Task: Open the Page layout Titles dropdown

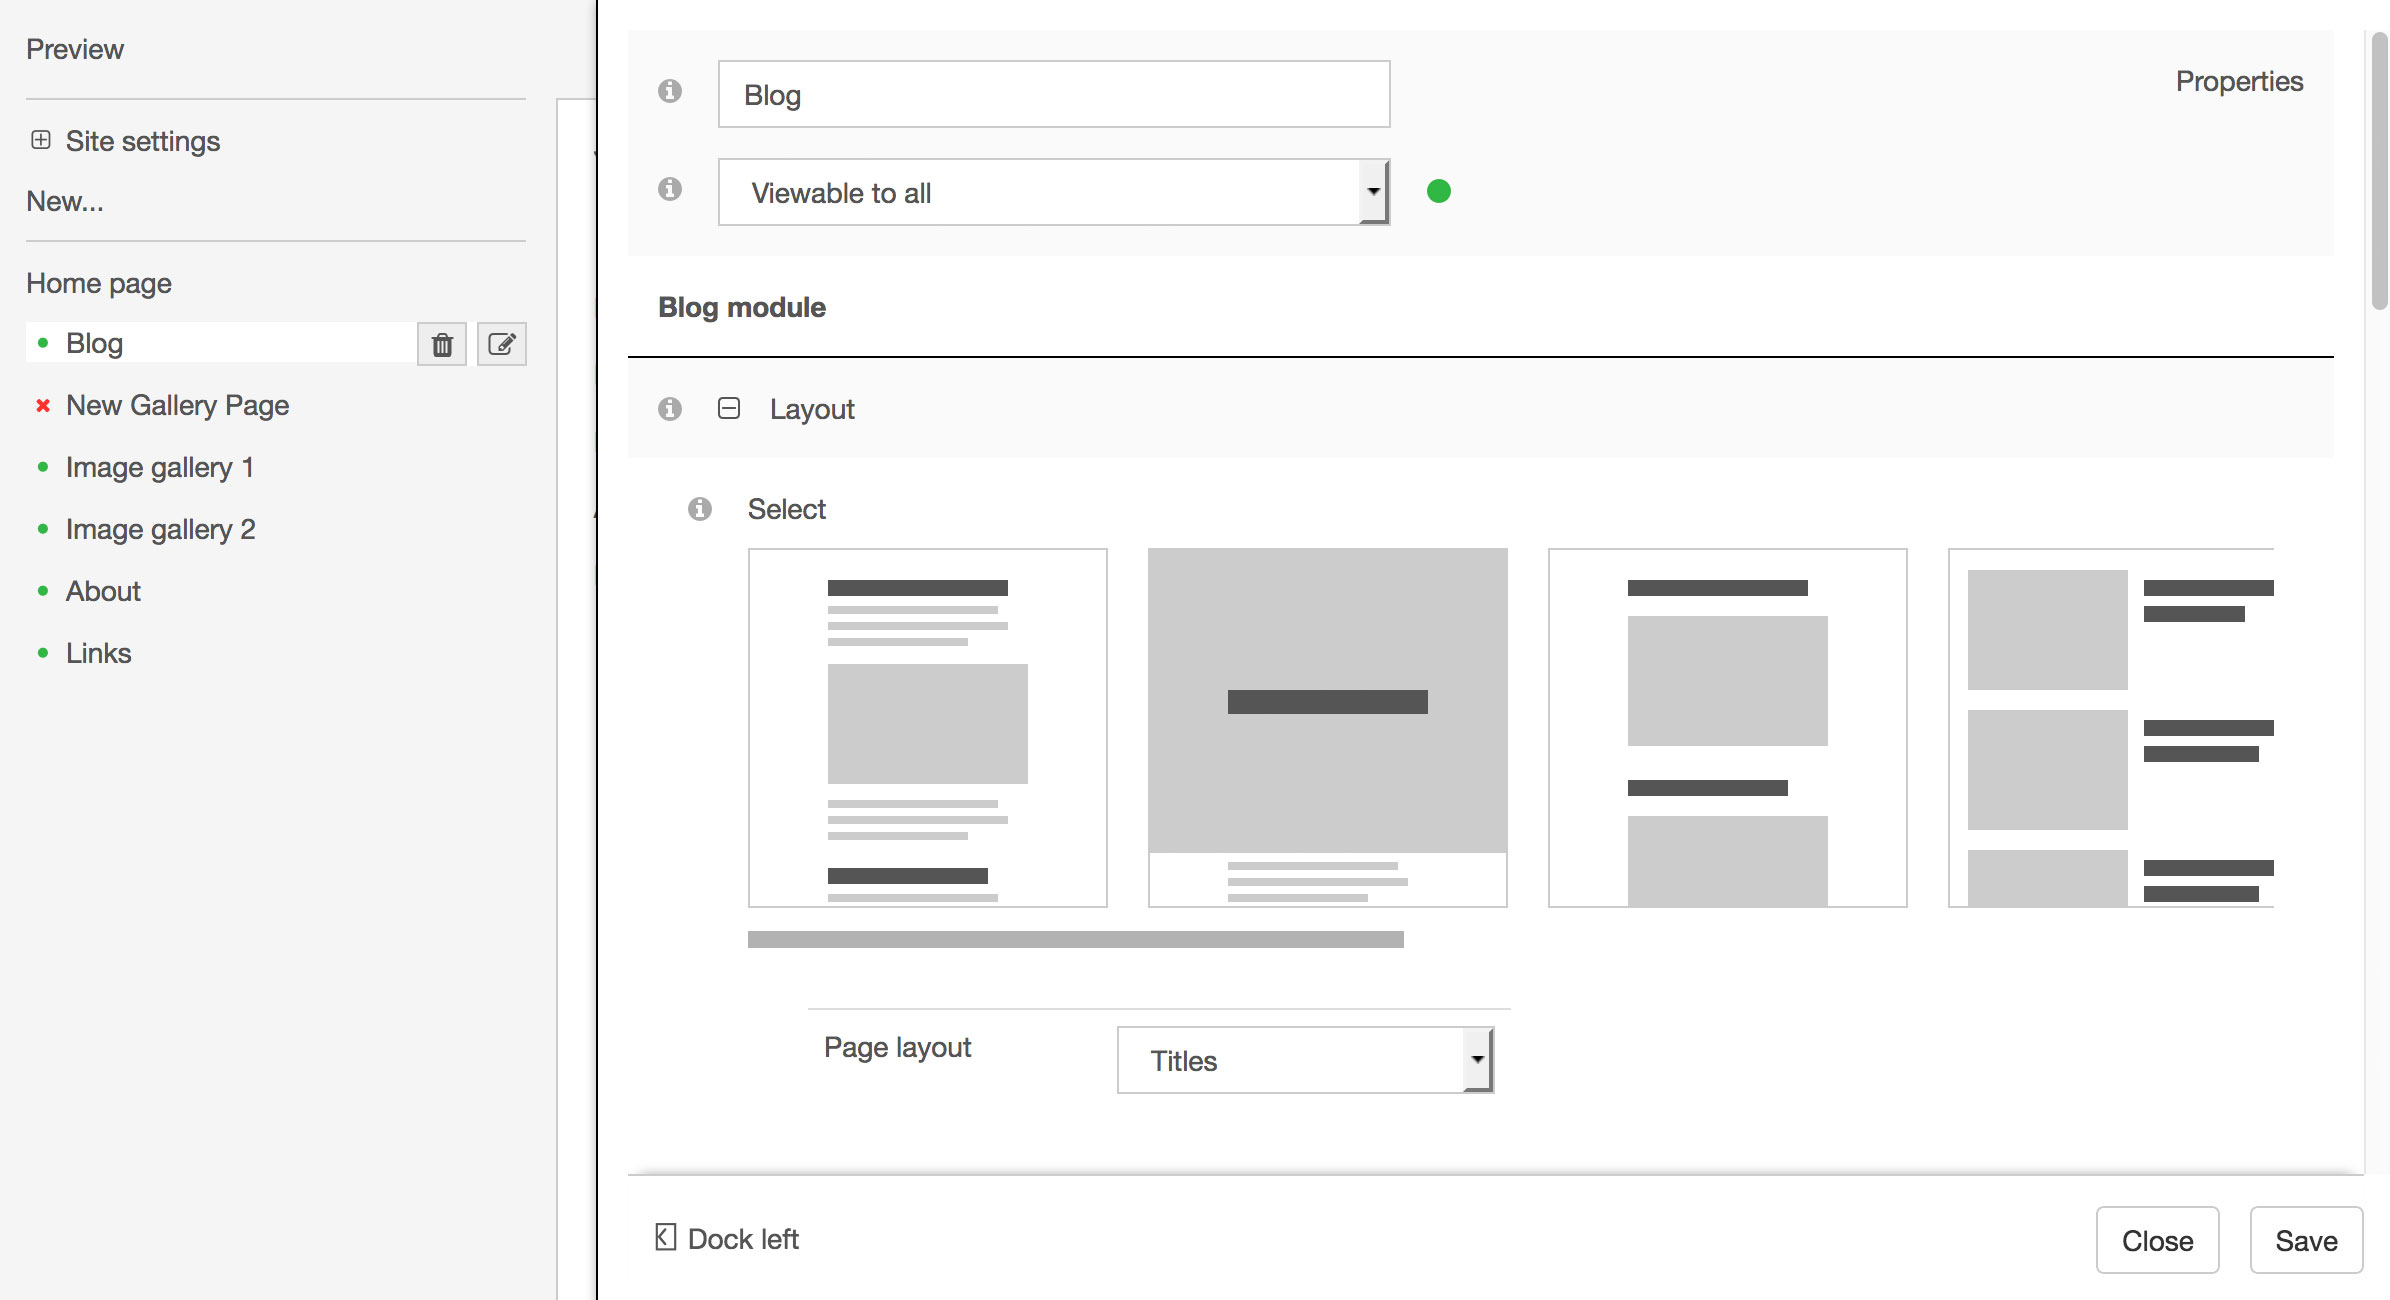Action: (1305, 1060)
